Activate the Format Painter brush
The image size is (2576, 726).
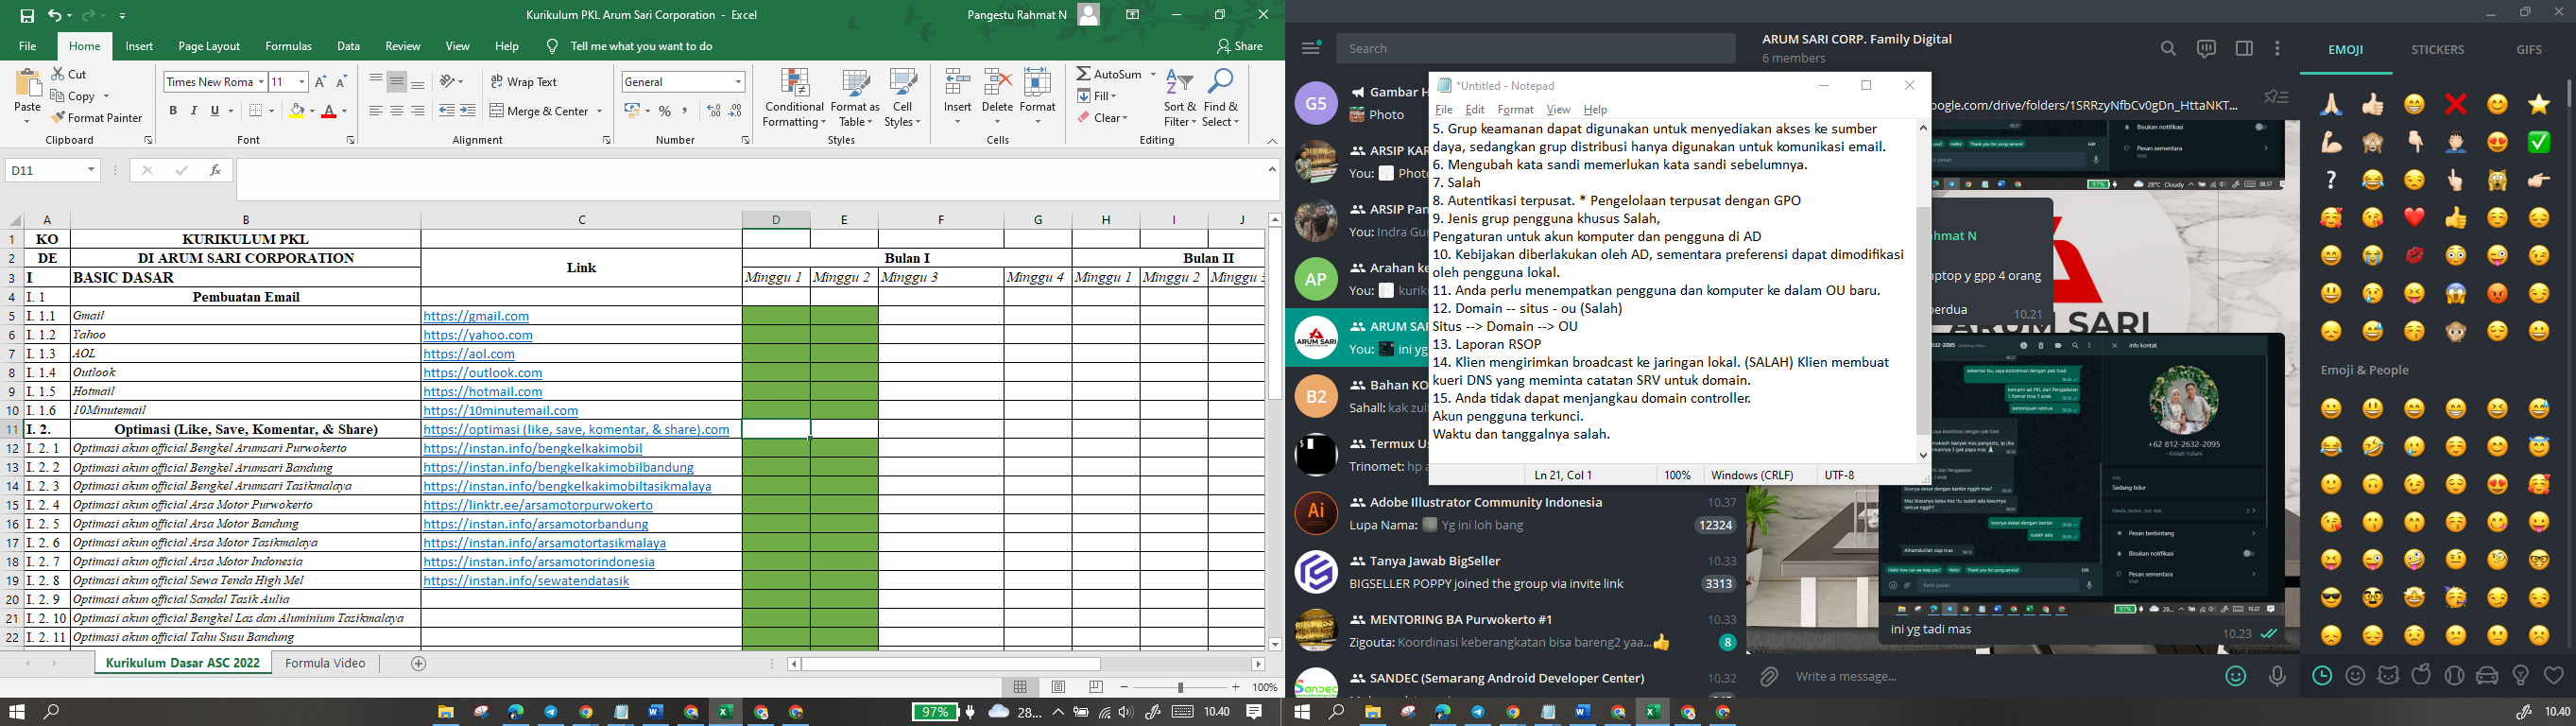[x=97, y=118]
